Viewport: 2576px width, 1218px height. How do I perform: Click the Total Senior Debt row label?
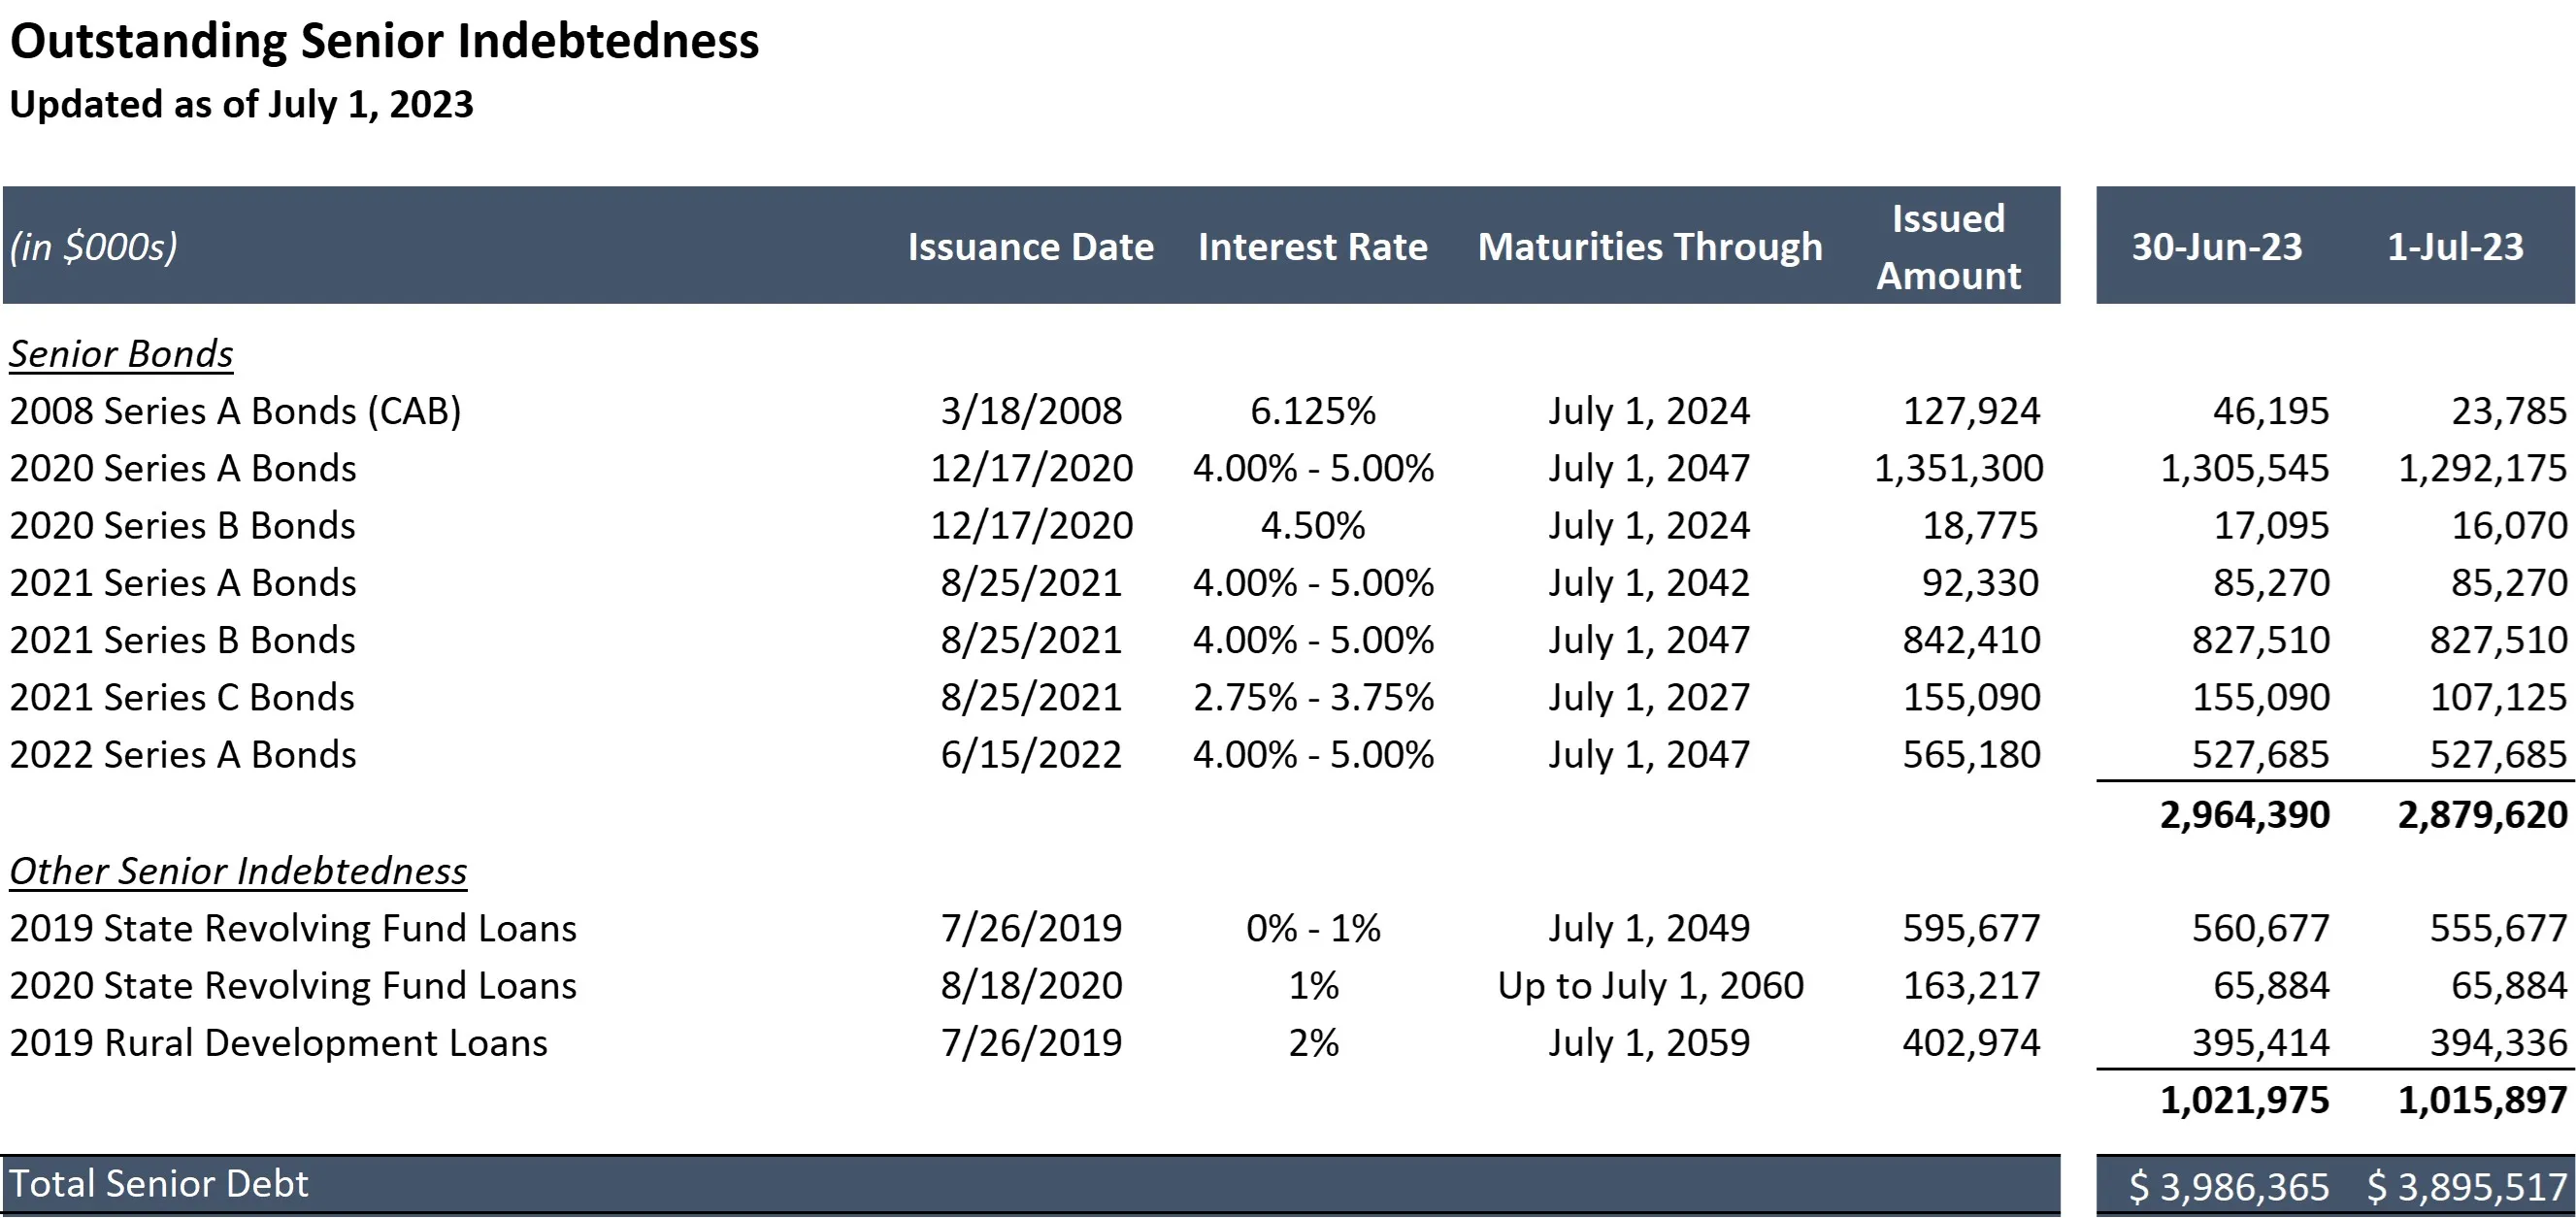(x=159, y=1184)
